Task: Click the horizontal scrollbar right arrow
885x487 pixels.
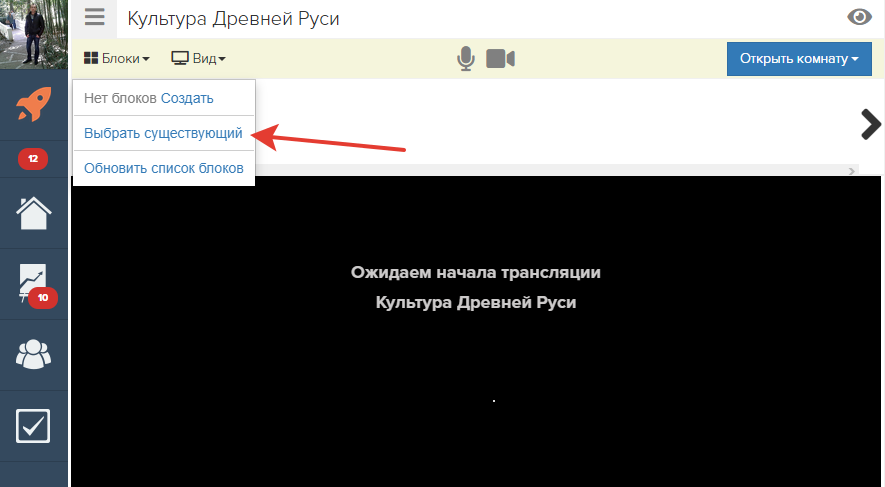Action: click(x=852, y=170)
